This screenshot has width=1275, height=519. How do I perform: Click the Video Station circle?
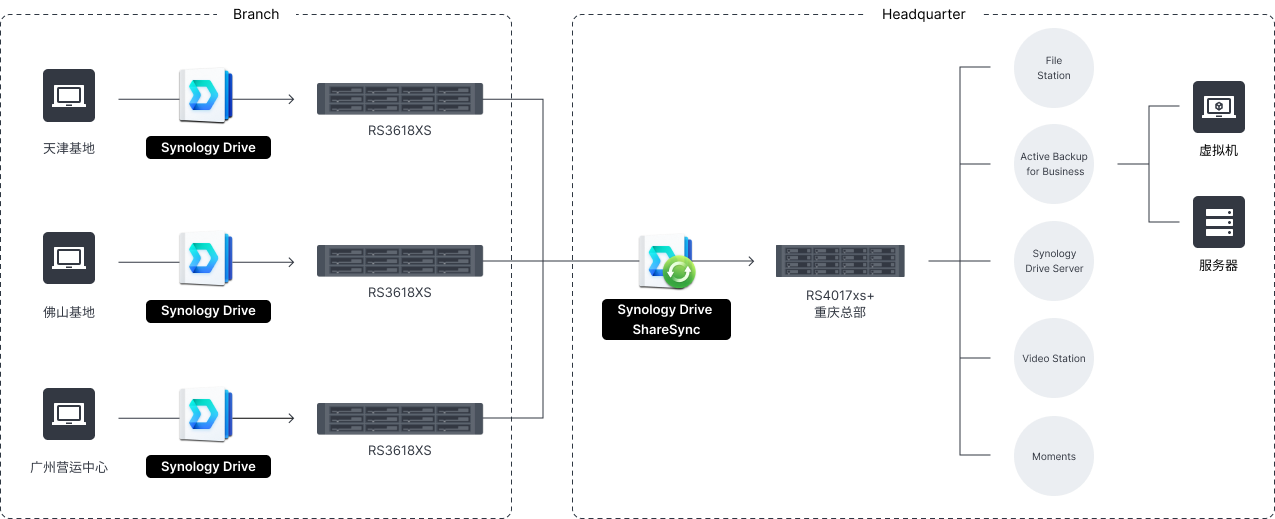tap(1054, 358)
